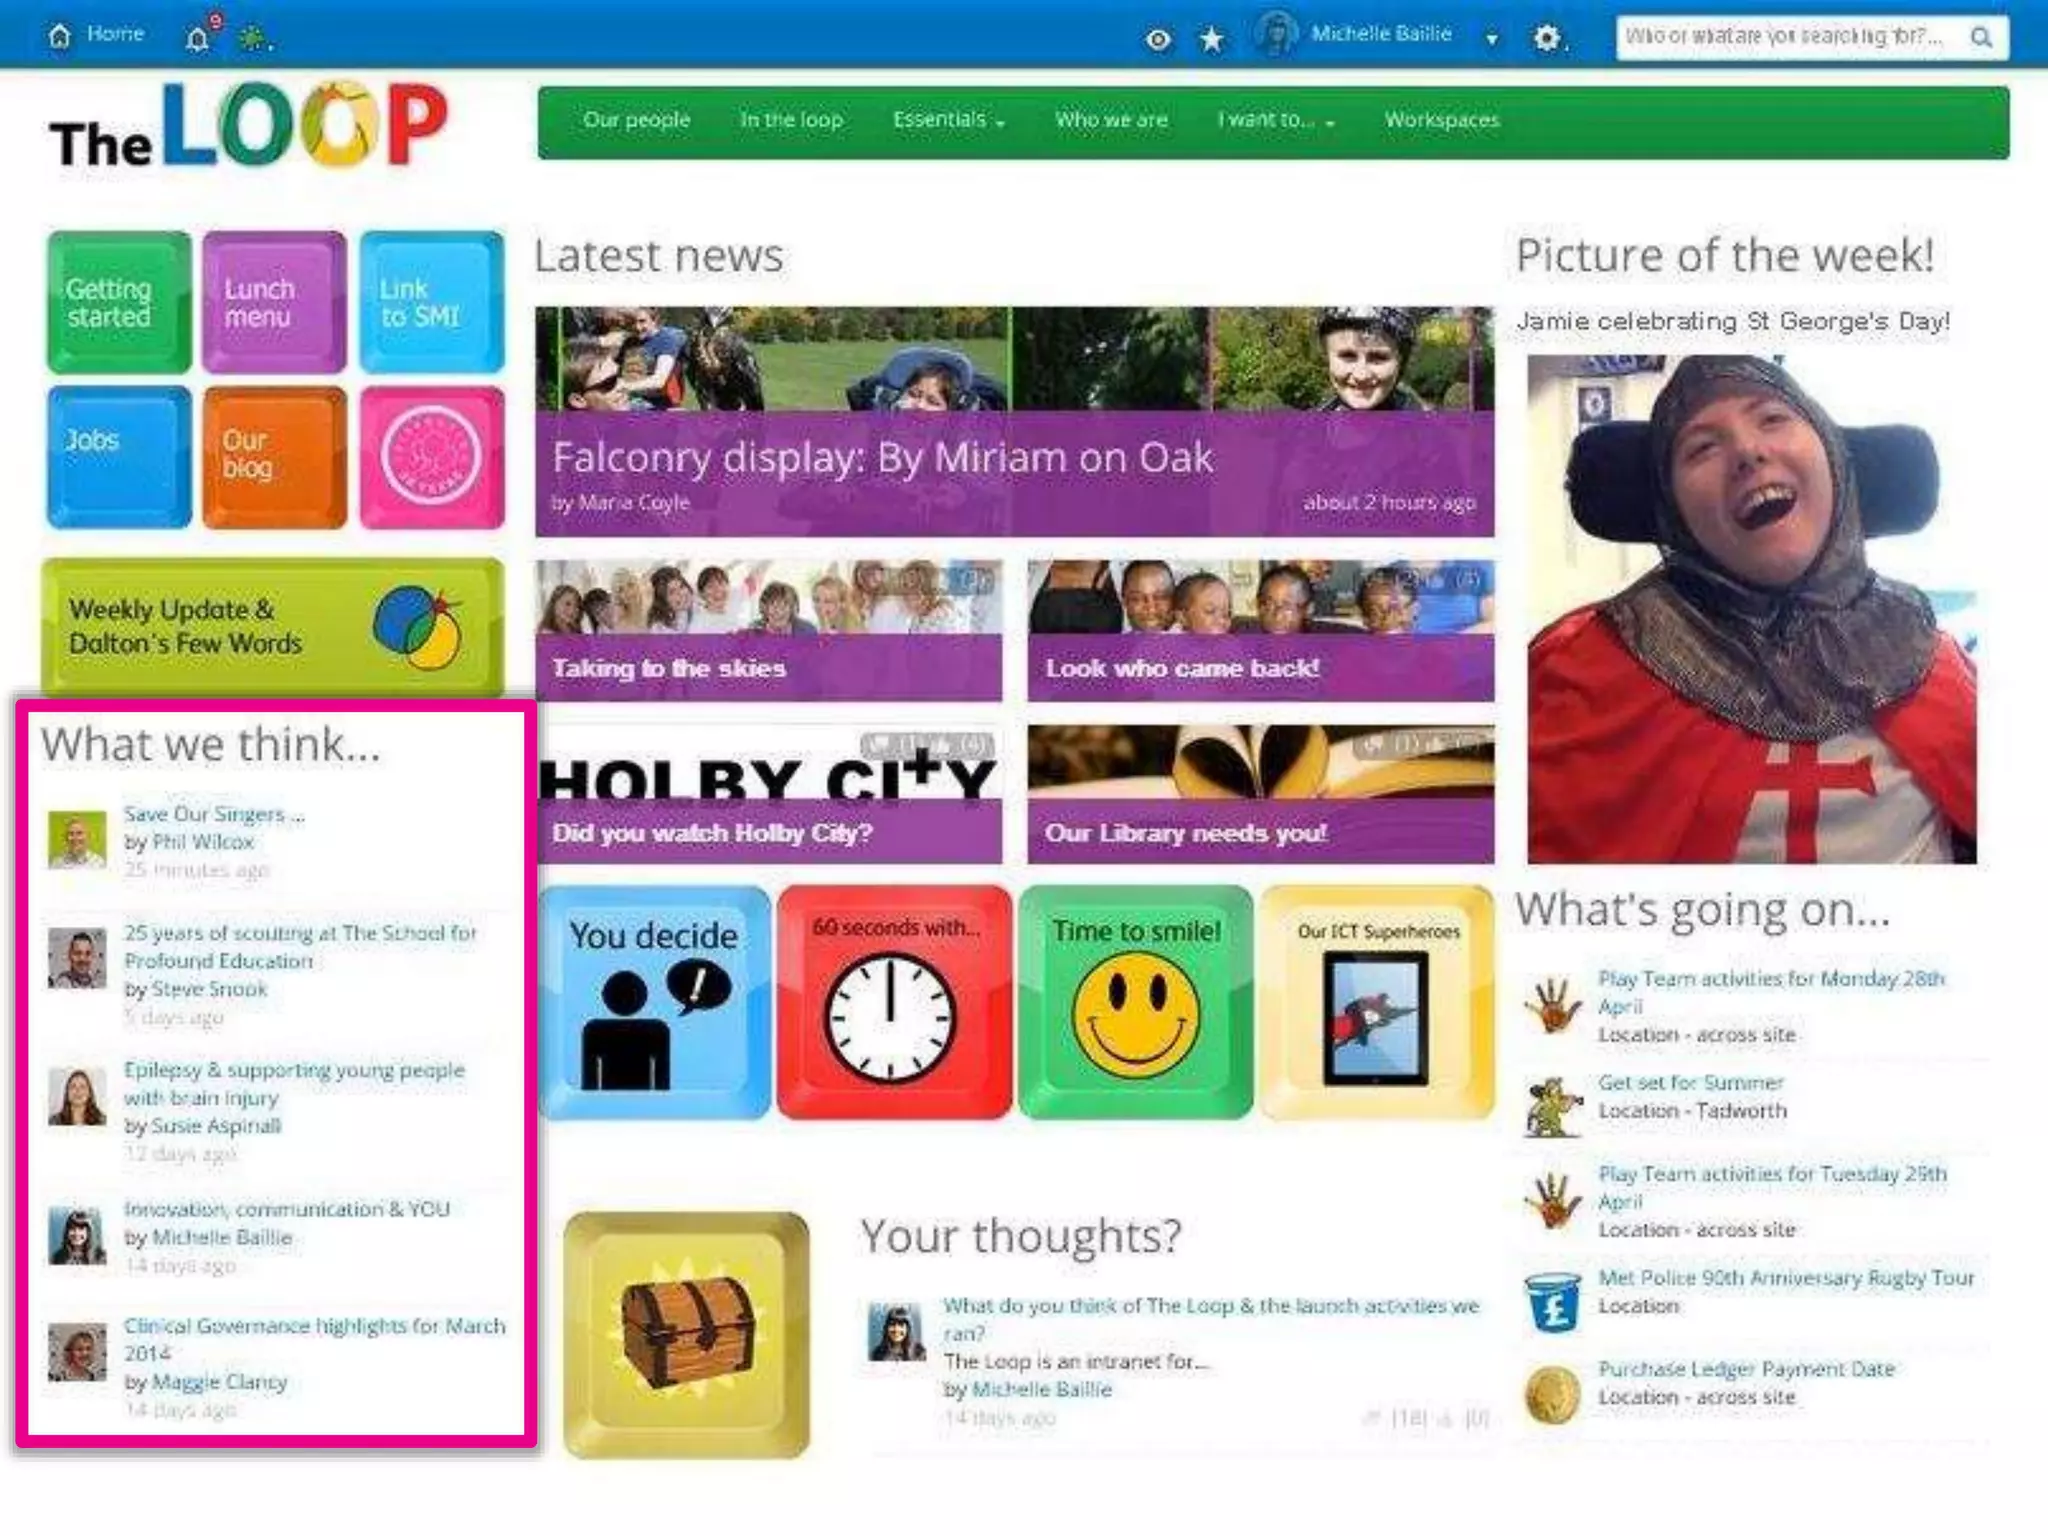Expand the 'I want to...' dropdown
The height and width of the screenshot is (1536, 2048).
[1275, 120]
